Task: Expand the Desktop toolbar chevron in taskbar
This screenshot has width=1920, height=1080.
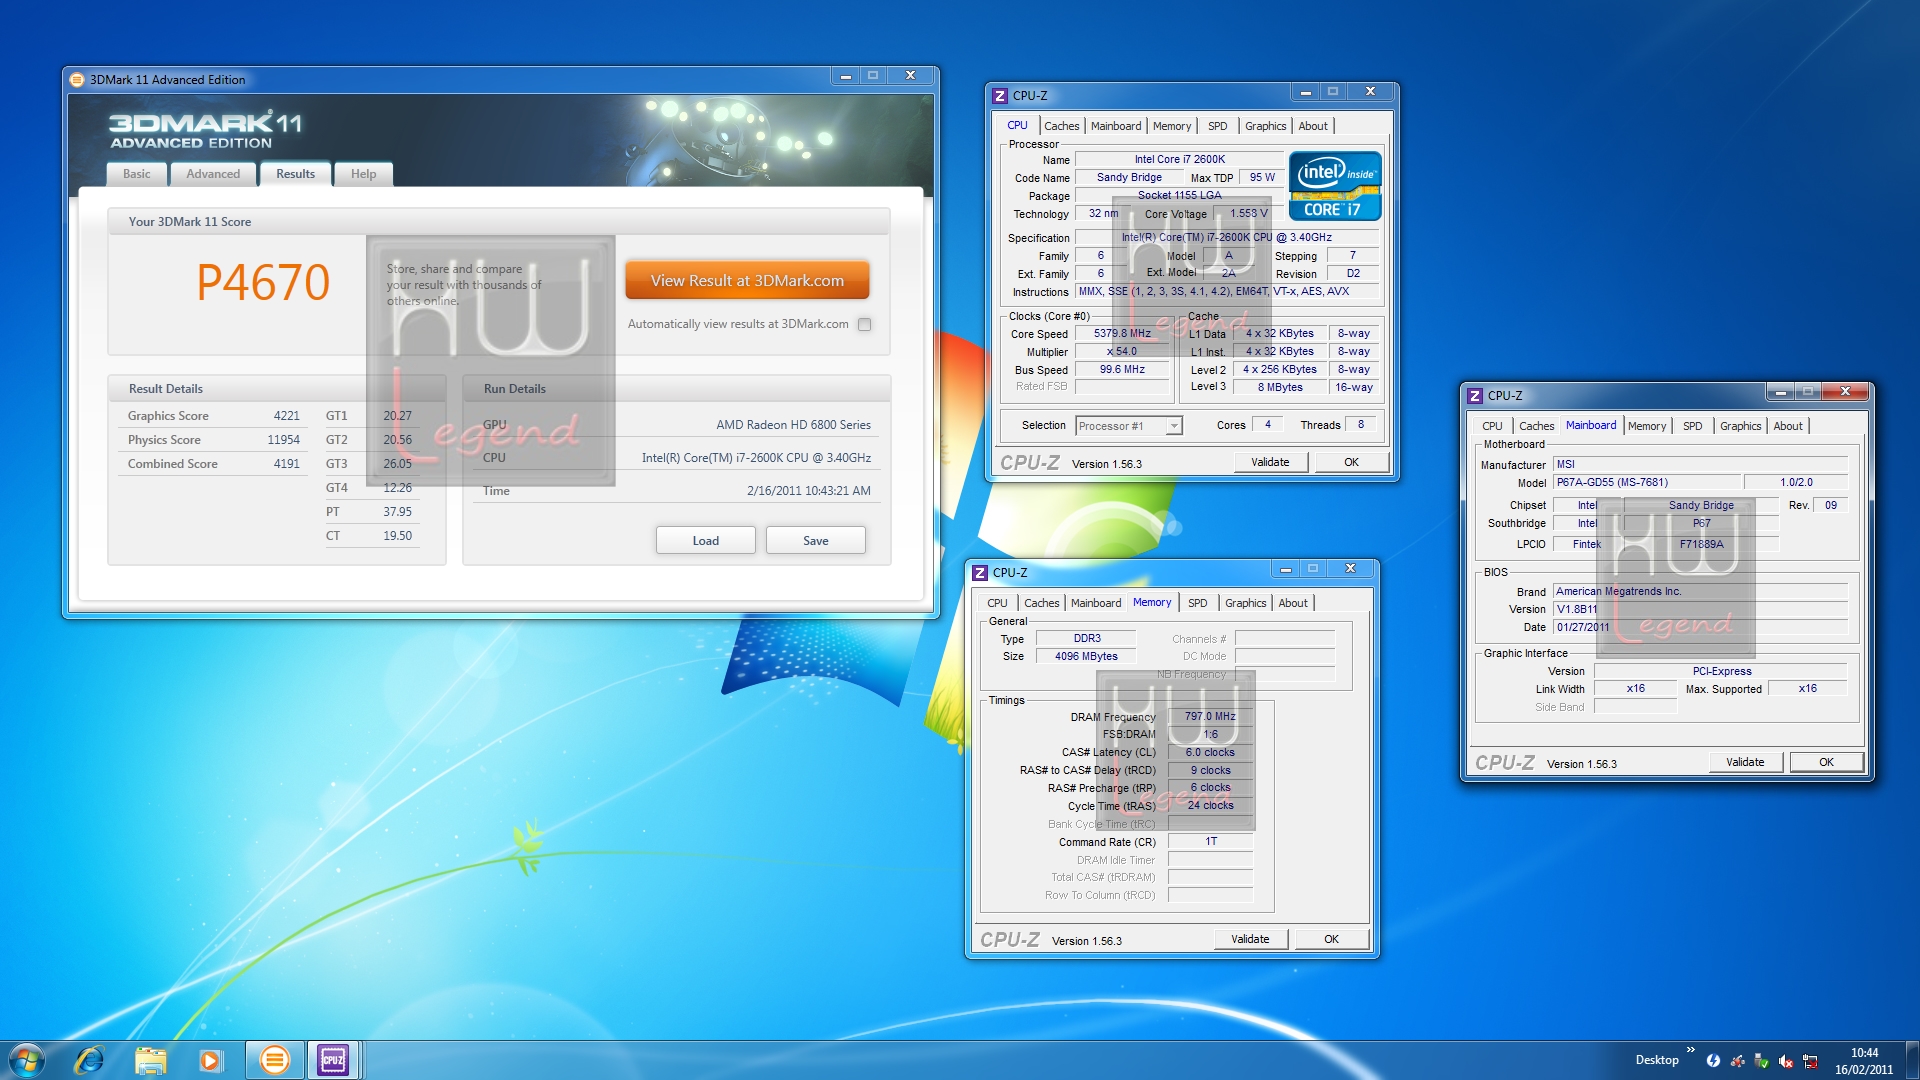Action: point(1690,1050)
